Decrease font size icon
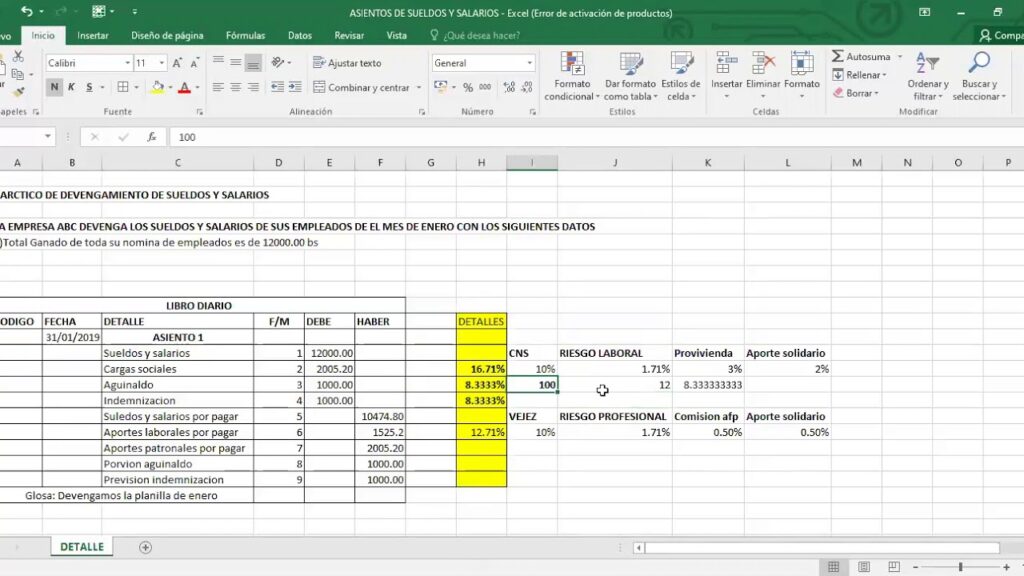The image size is (1024, 576). coord(194,63)
